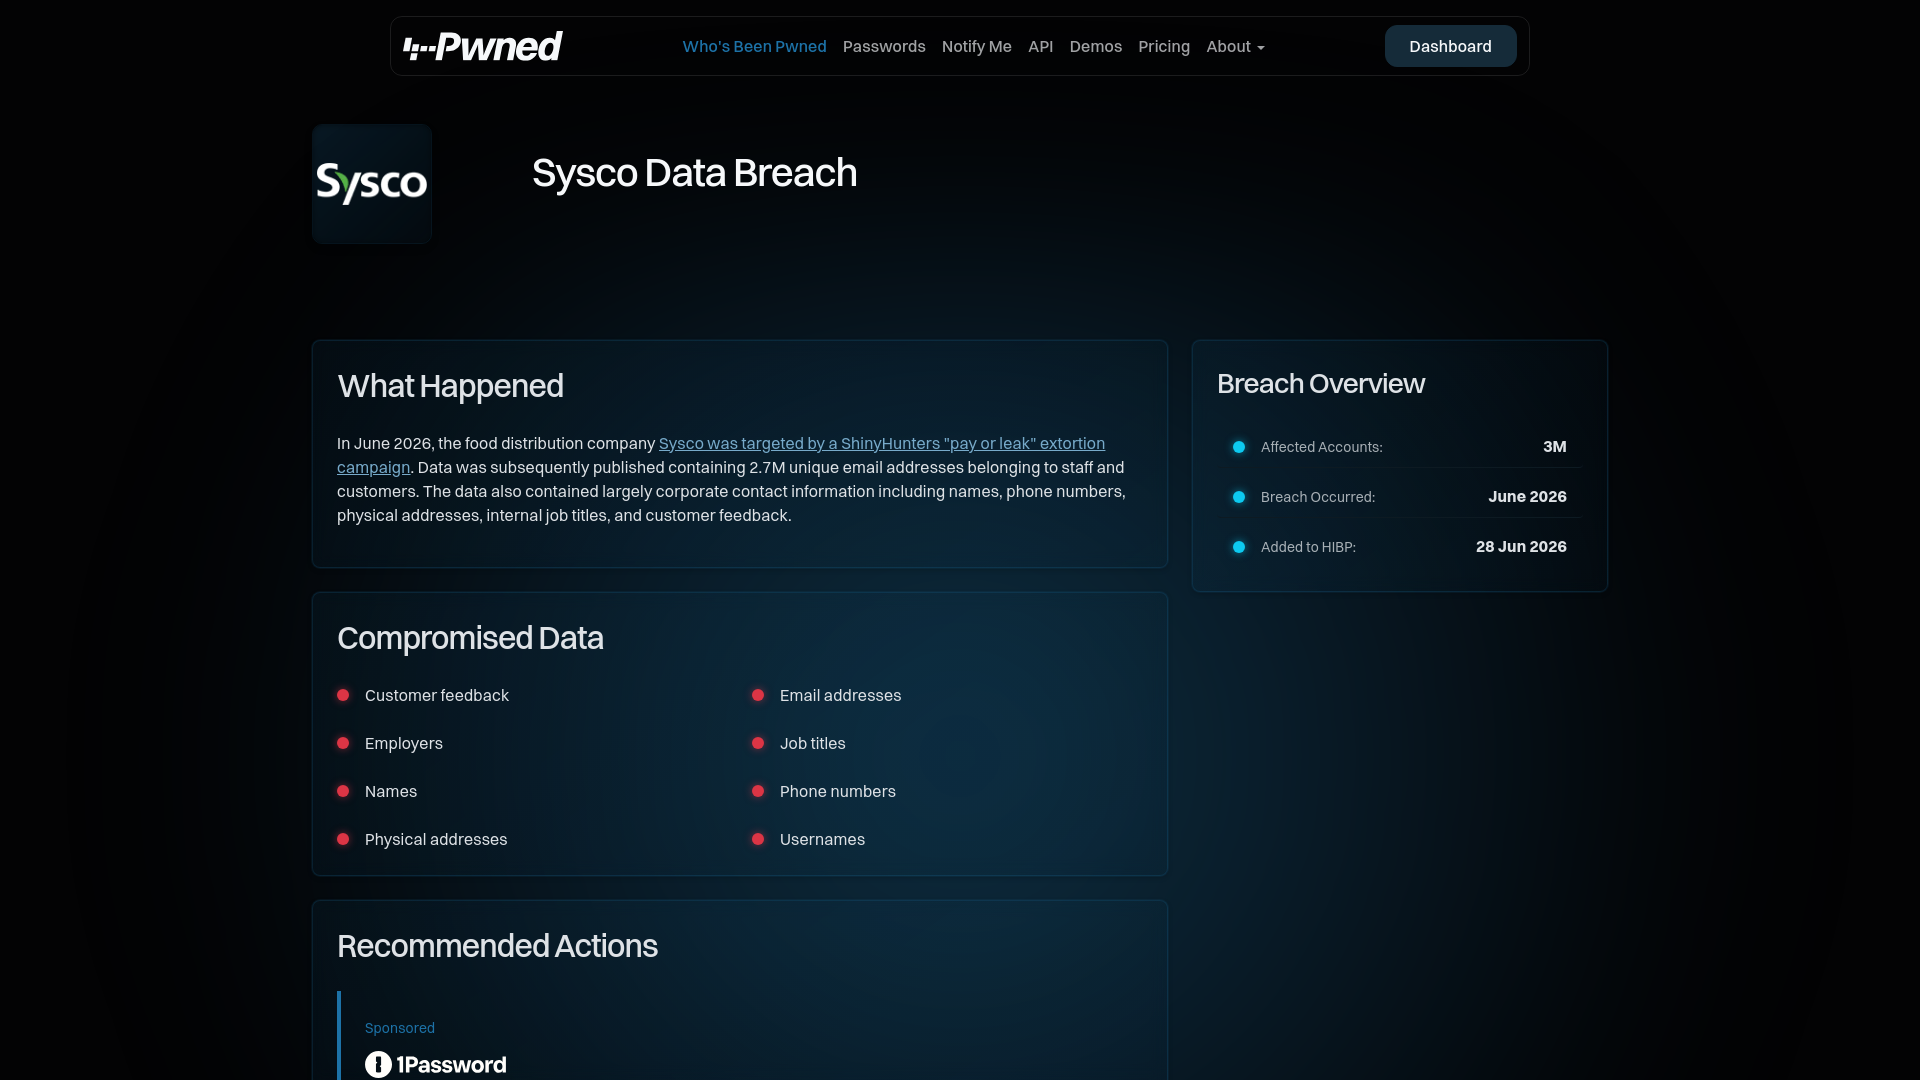This screenshot has width=1920, height=1080.
Task: Click the Names list item
Action: point(390,791)
